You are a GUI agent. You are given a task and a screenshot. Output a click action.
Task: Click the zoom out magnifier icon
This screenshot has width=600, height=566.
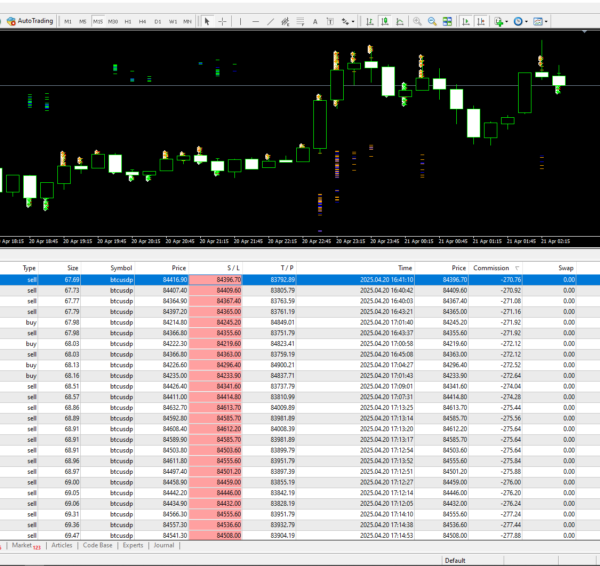(x=432, y=20)
